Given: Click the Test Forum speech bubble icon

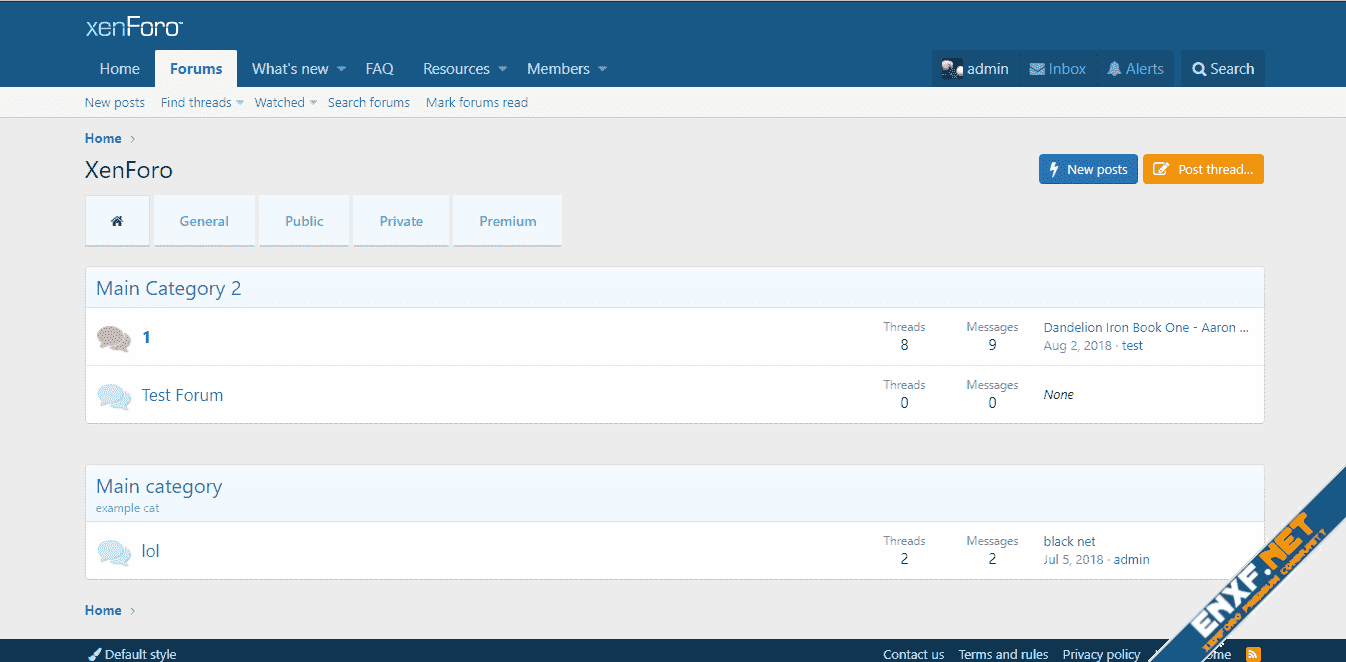Looking at the screenshot, I should [114, 396].
